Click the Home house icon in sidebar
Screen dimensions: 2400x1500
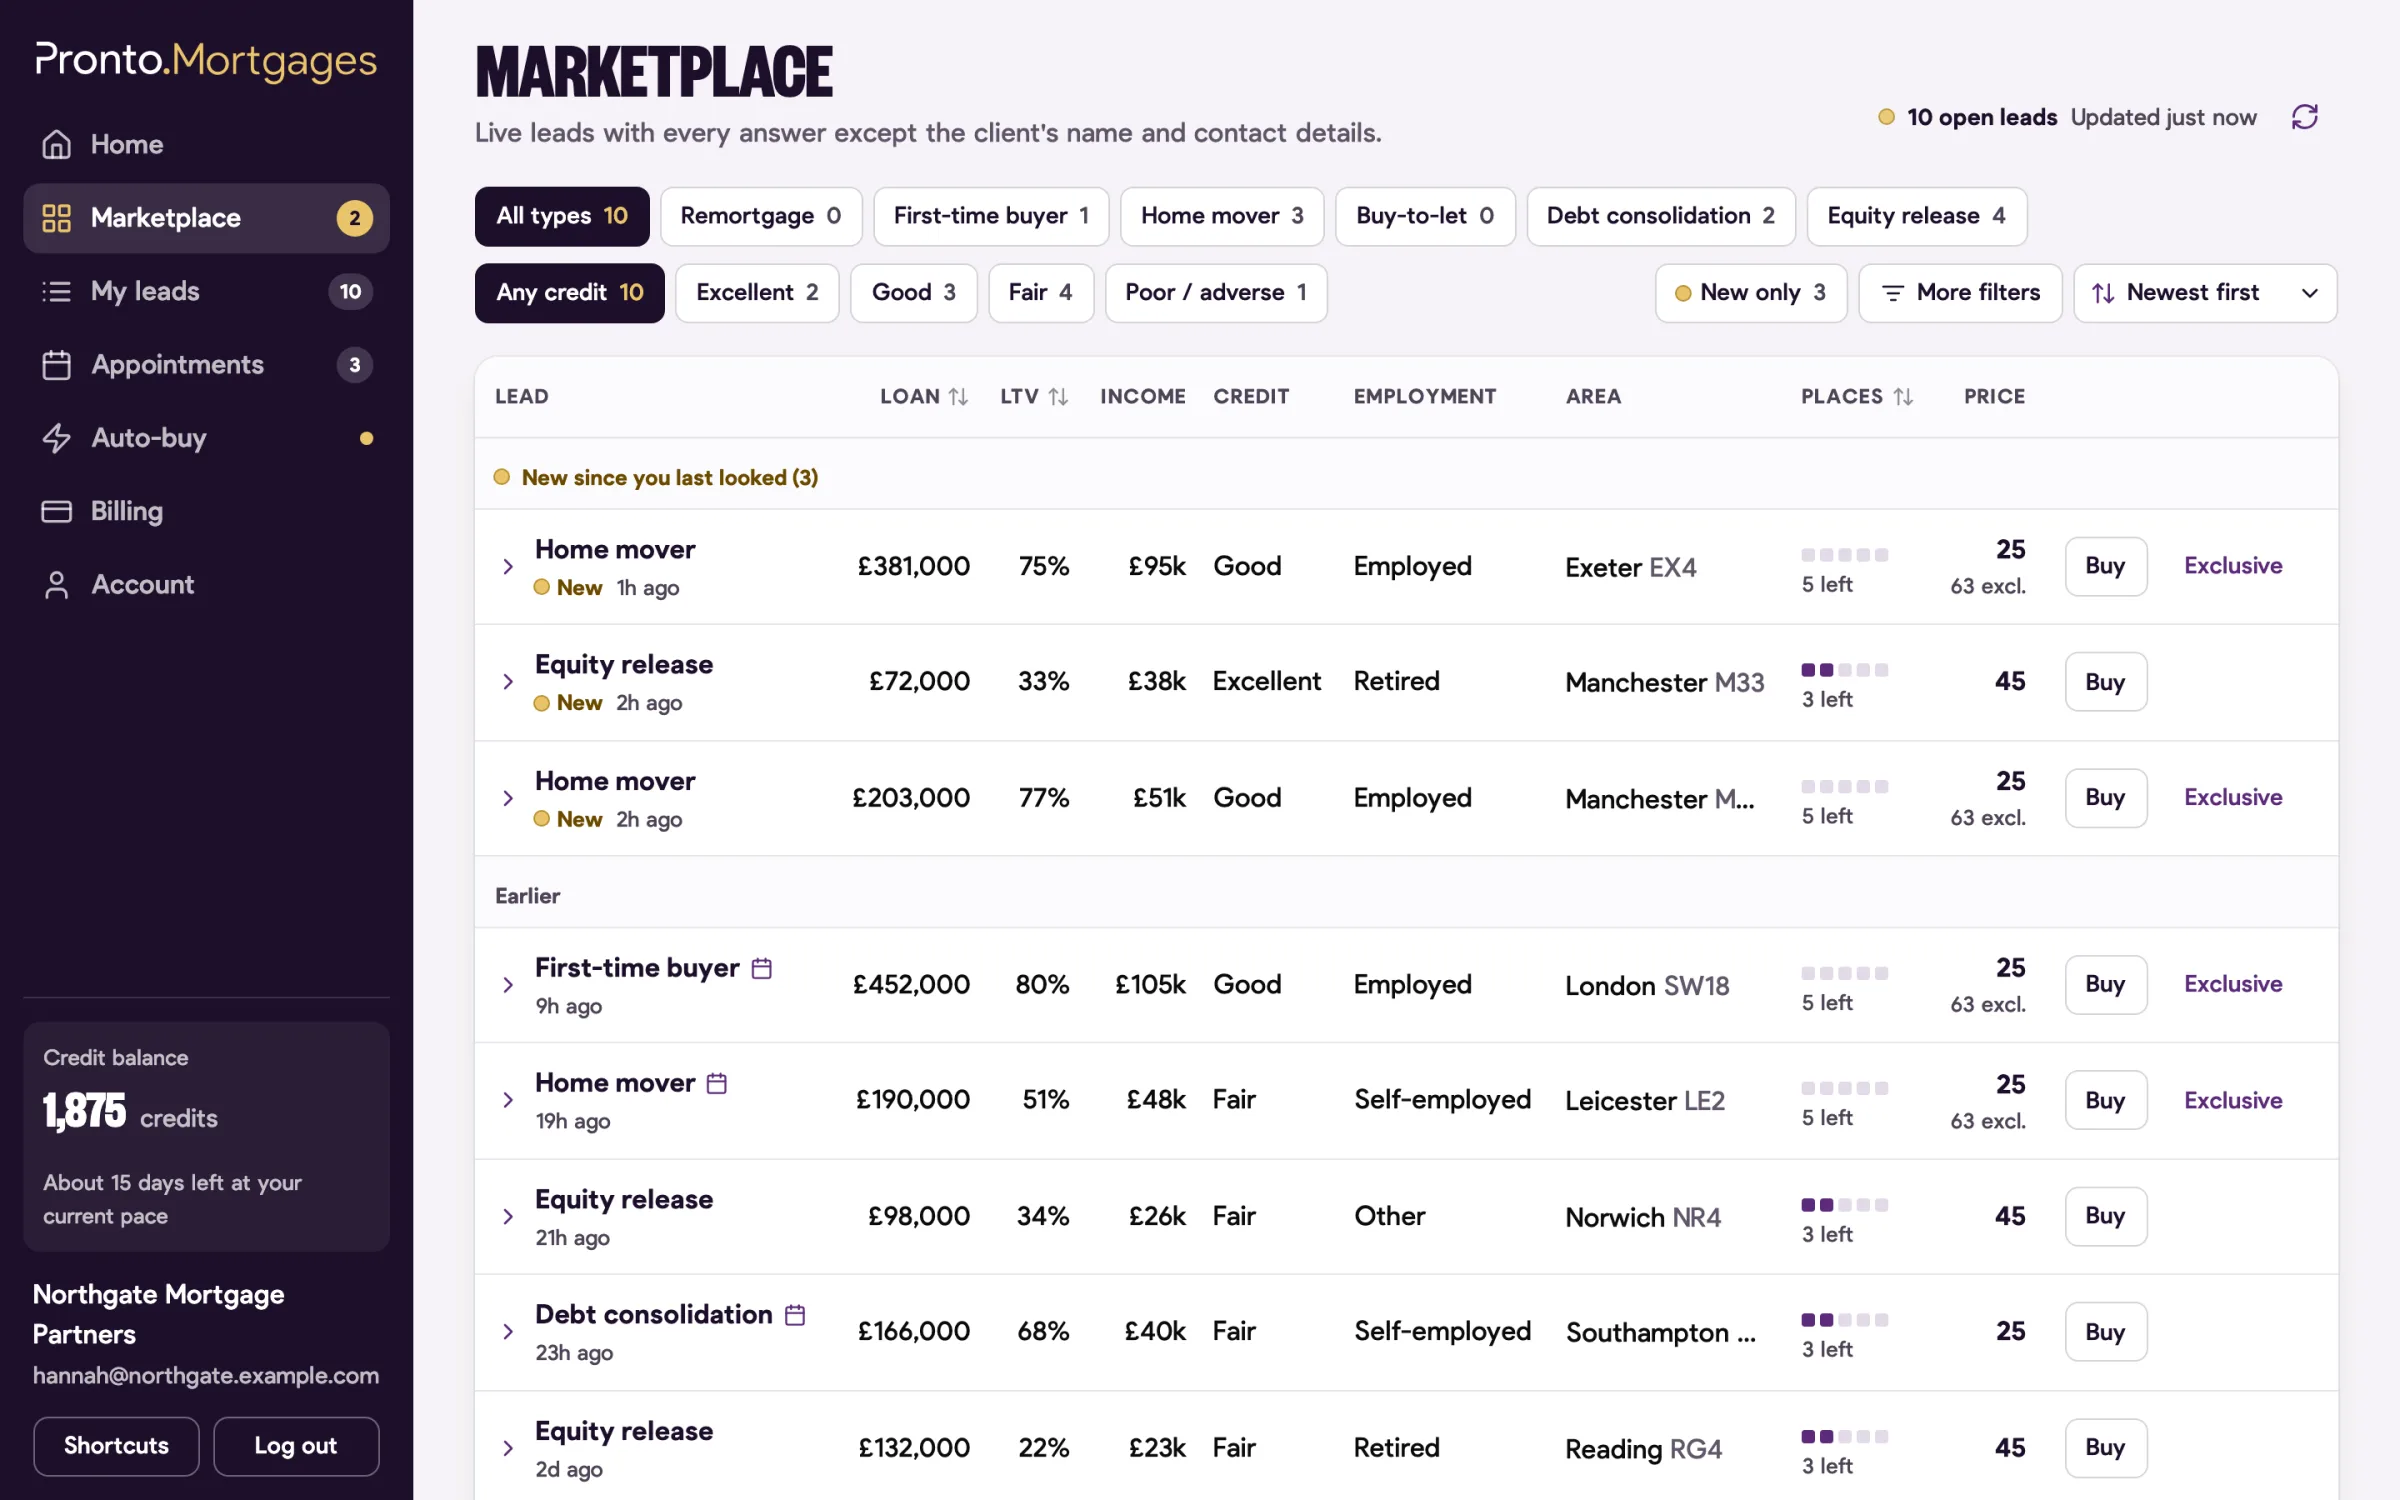[x=56, y=144]
